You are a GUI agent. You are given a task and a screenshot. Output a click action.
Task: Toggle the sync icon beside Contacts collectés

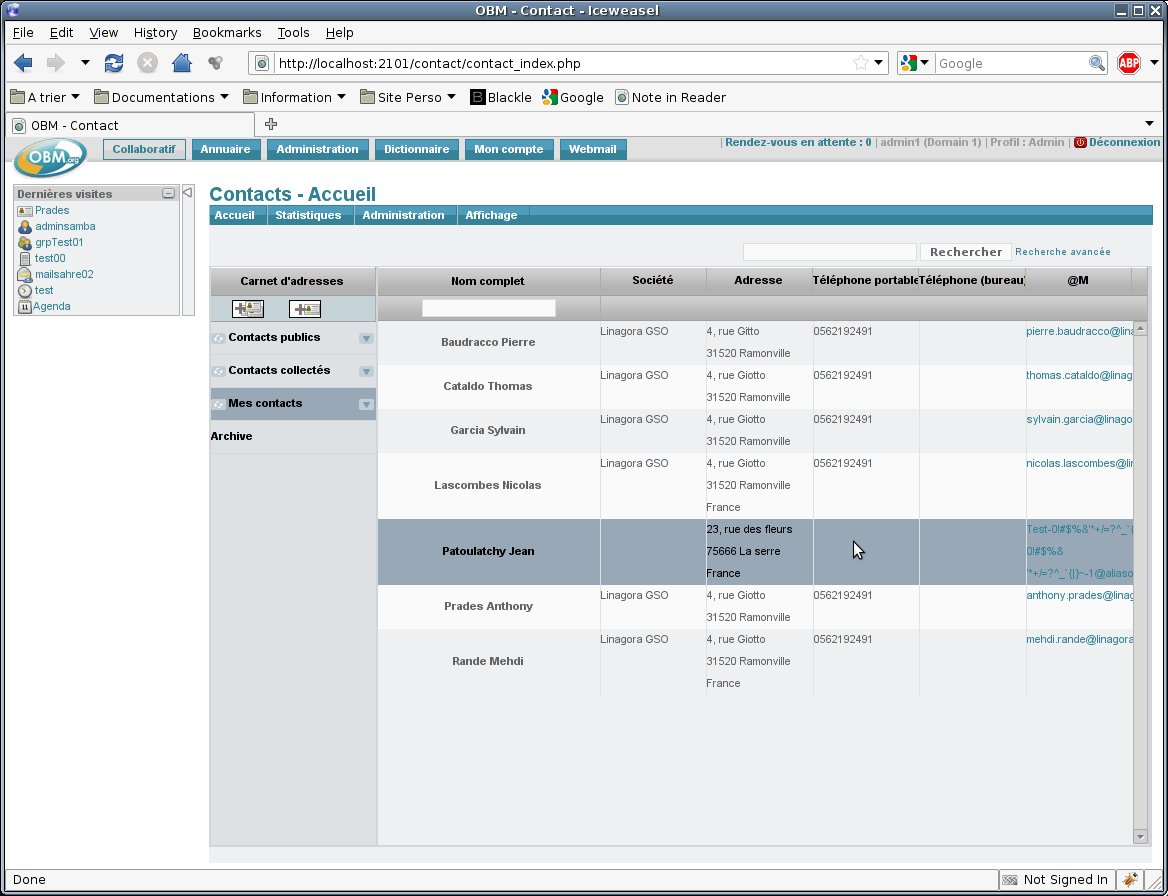(x=218, y=371)
